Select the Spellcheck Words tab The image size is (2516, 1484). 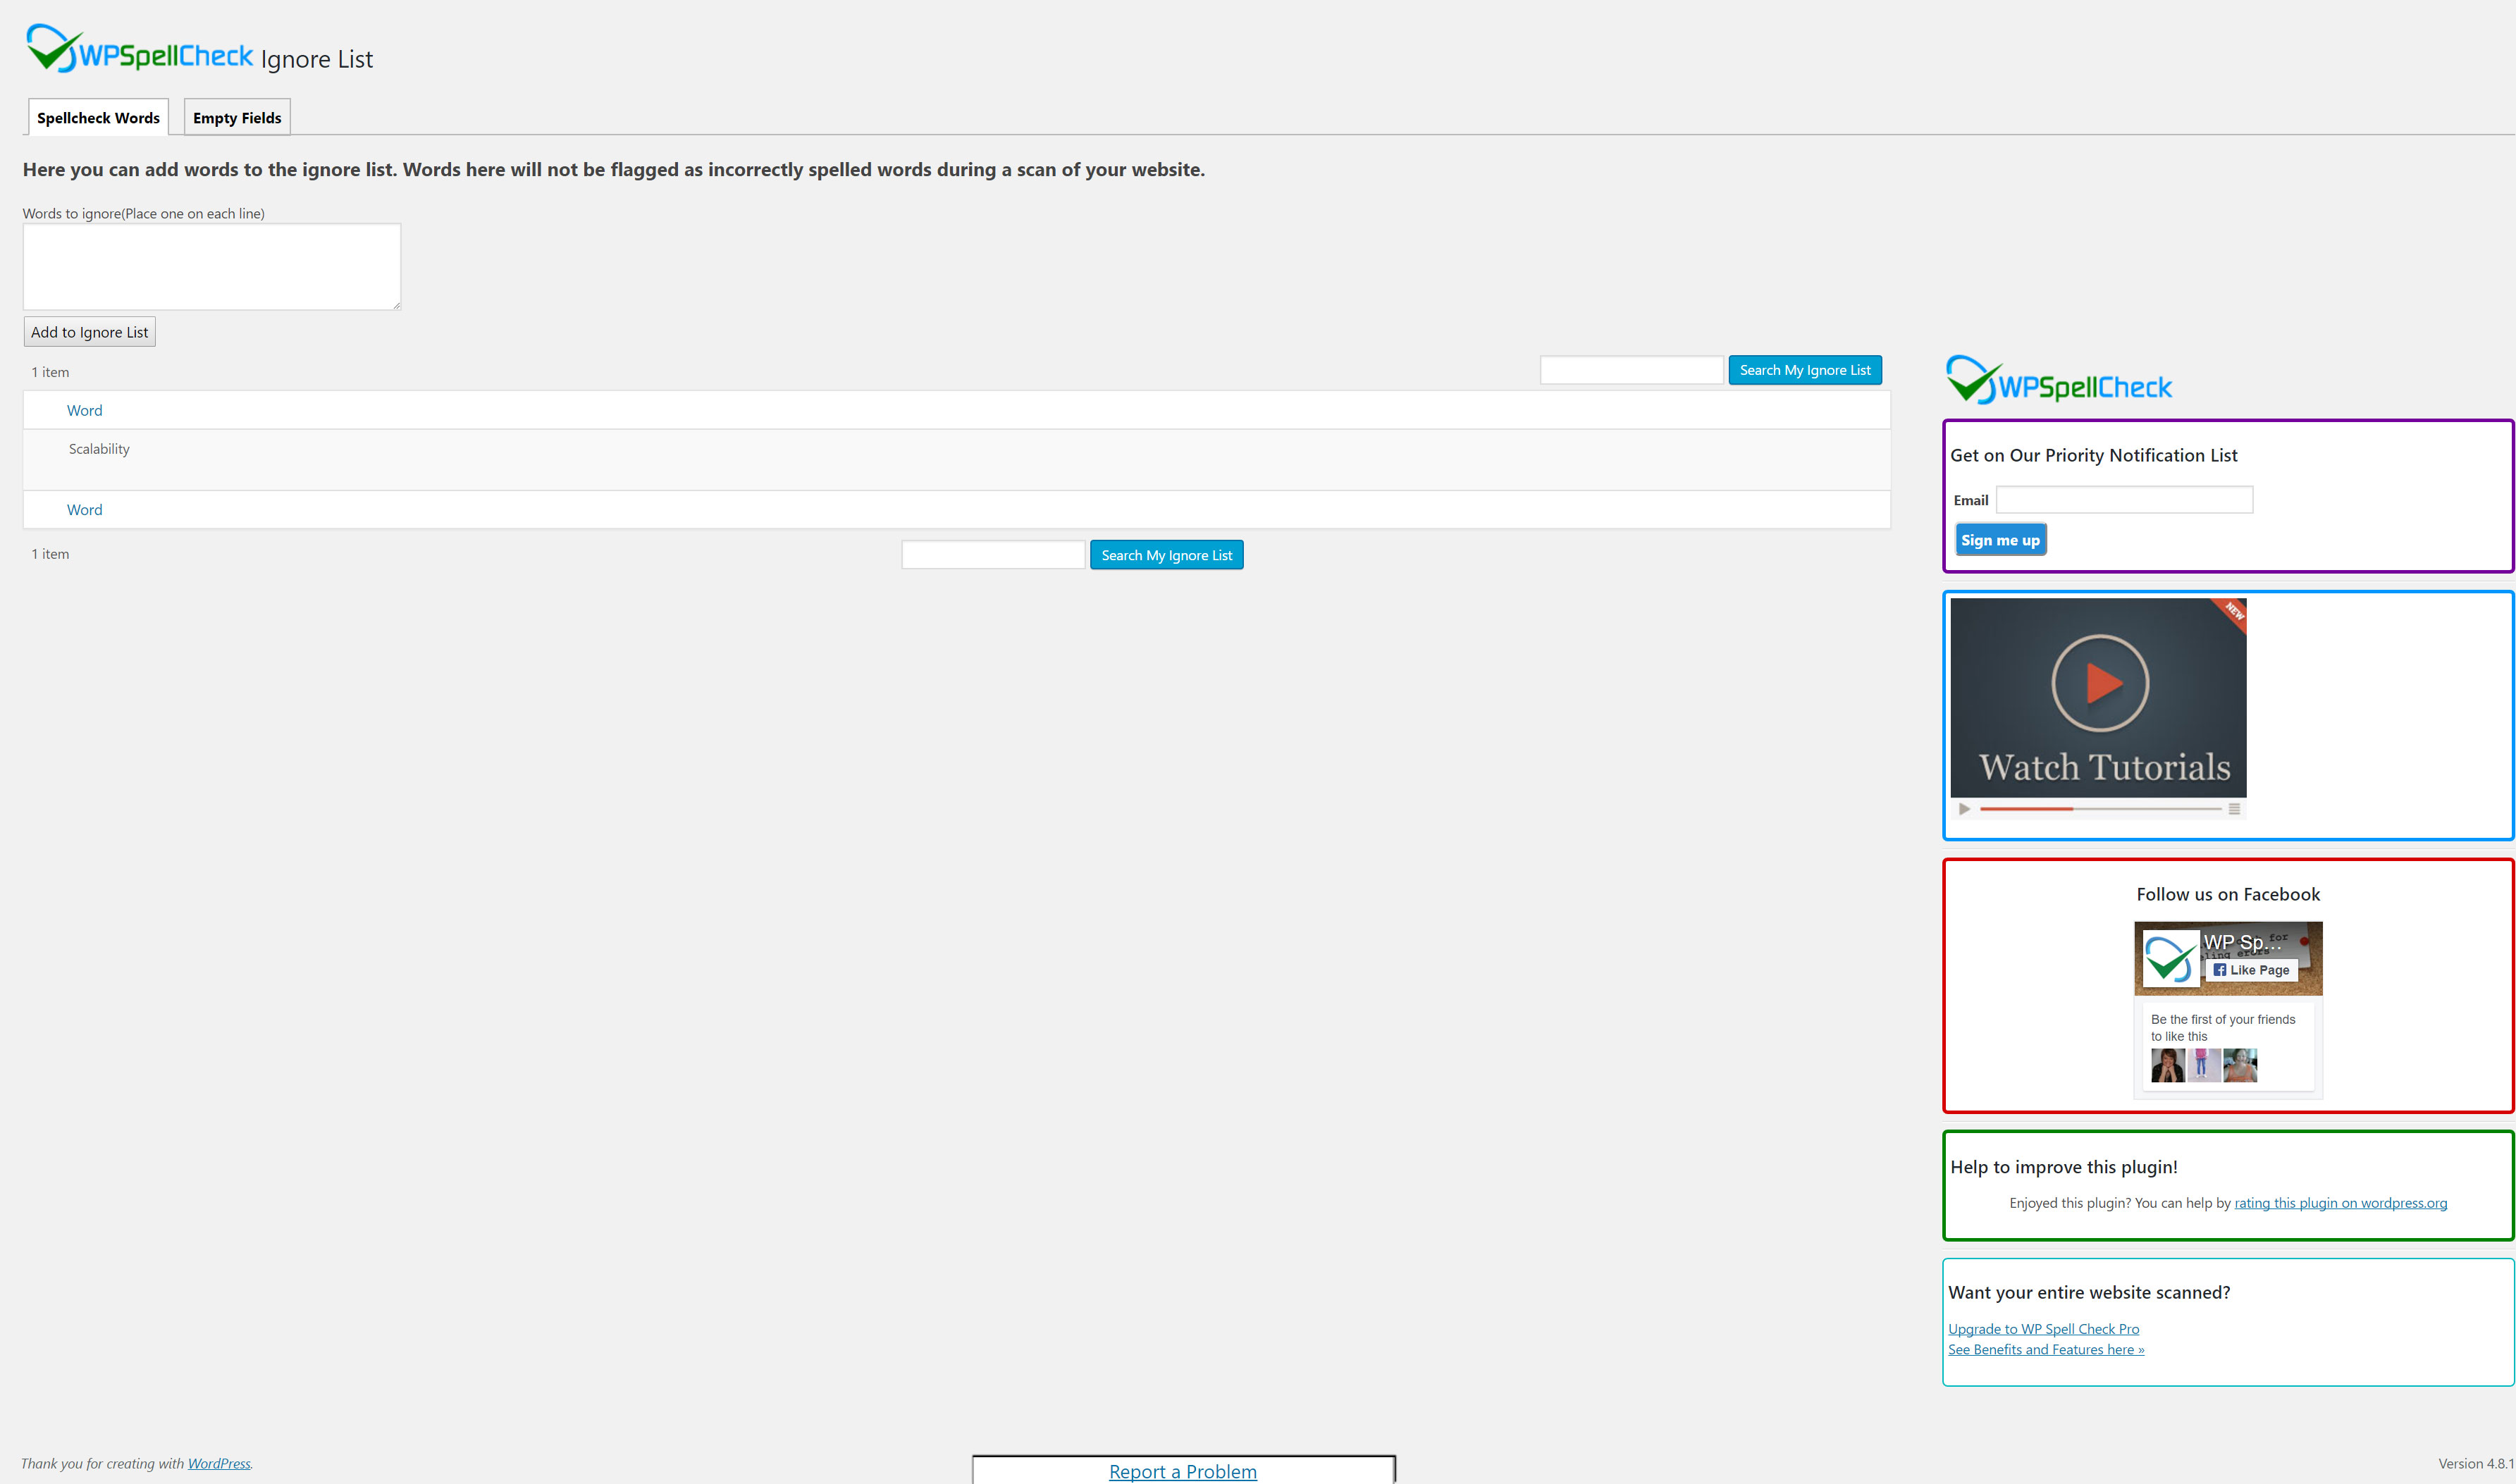(x=97, y=116)
